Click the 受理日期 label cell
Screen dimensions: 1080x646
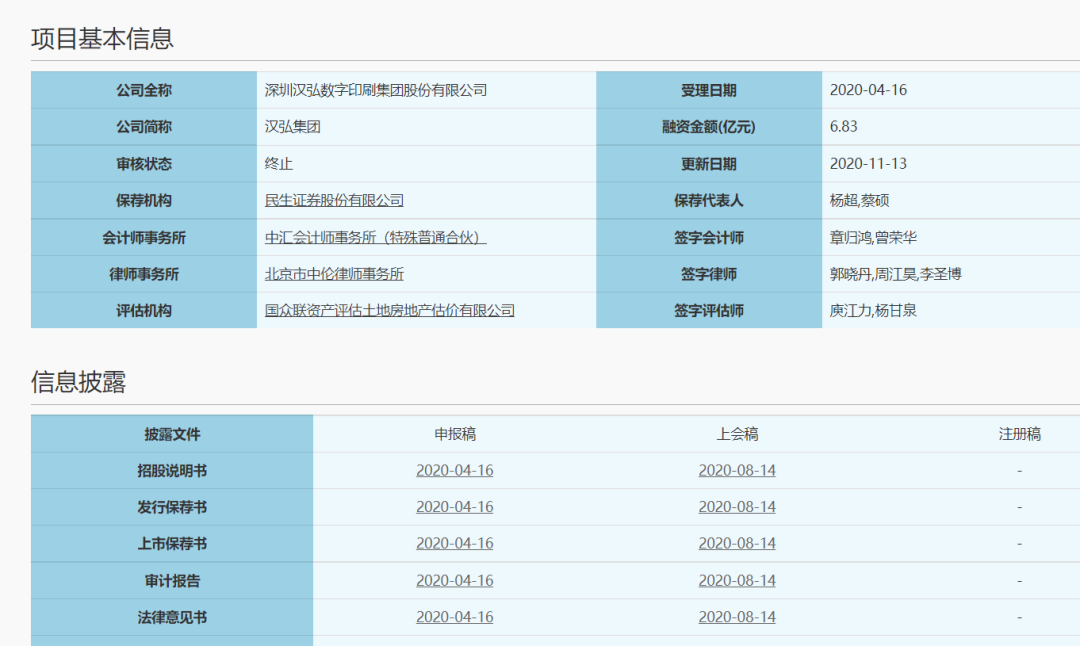[x=709, y=90]
